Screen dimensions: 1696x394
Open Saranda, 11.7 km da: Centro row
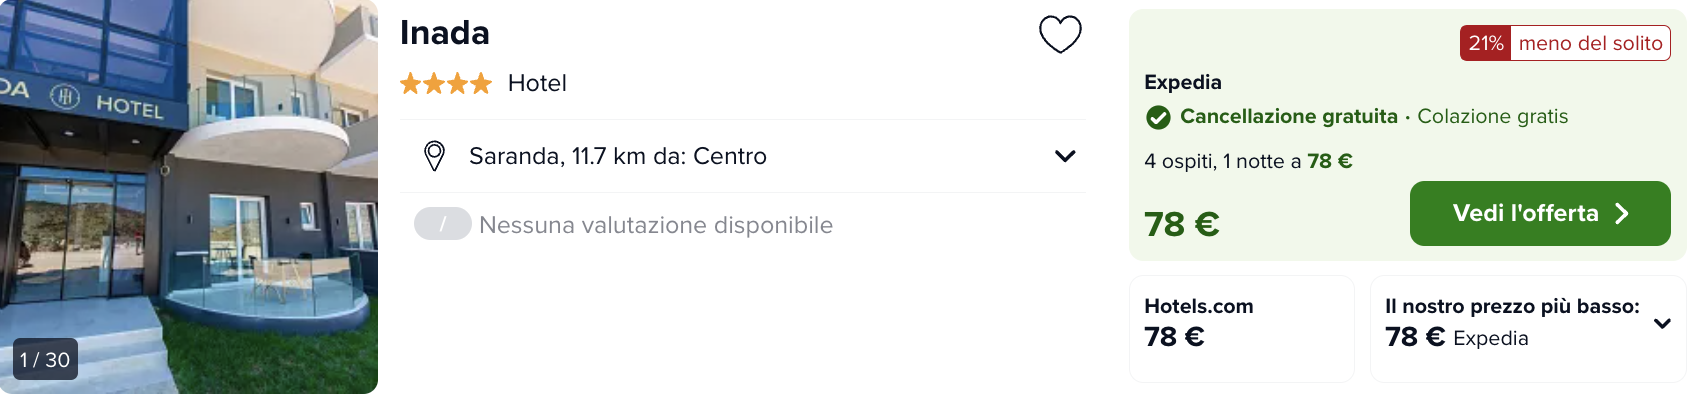[743, 156]
